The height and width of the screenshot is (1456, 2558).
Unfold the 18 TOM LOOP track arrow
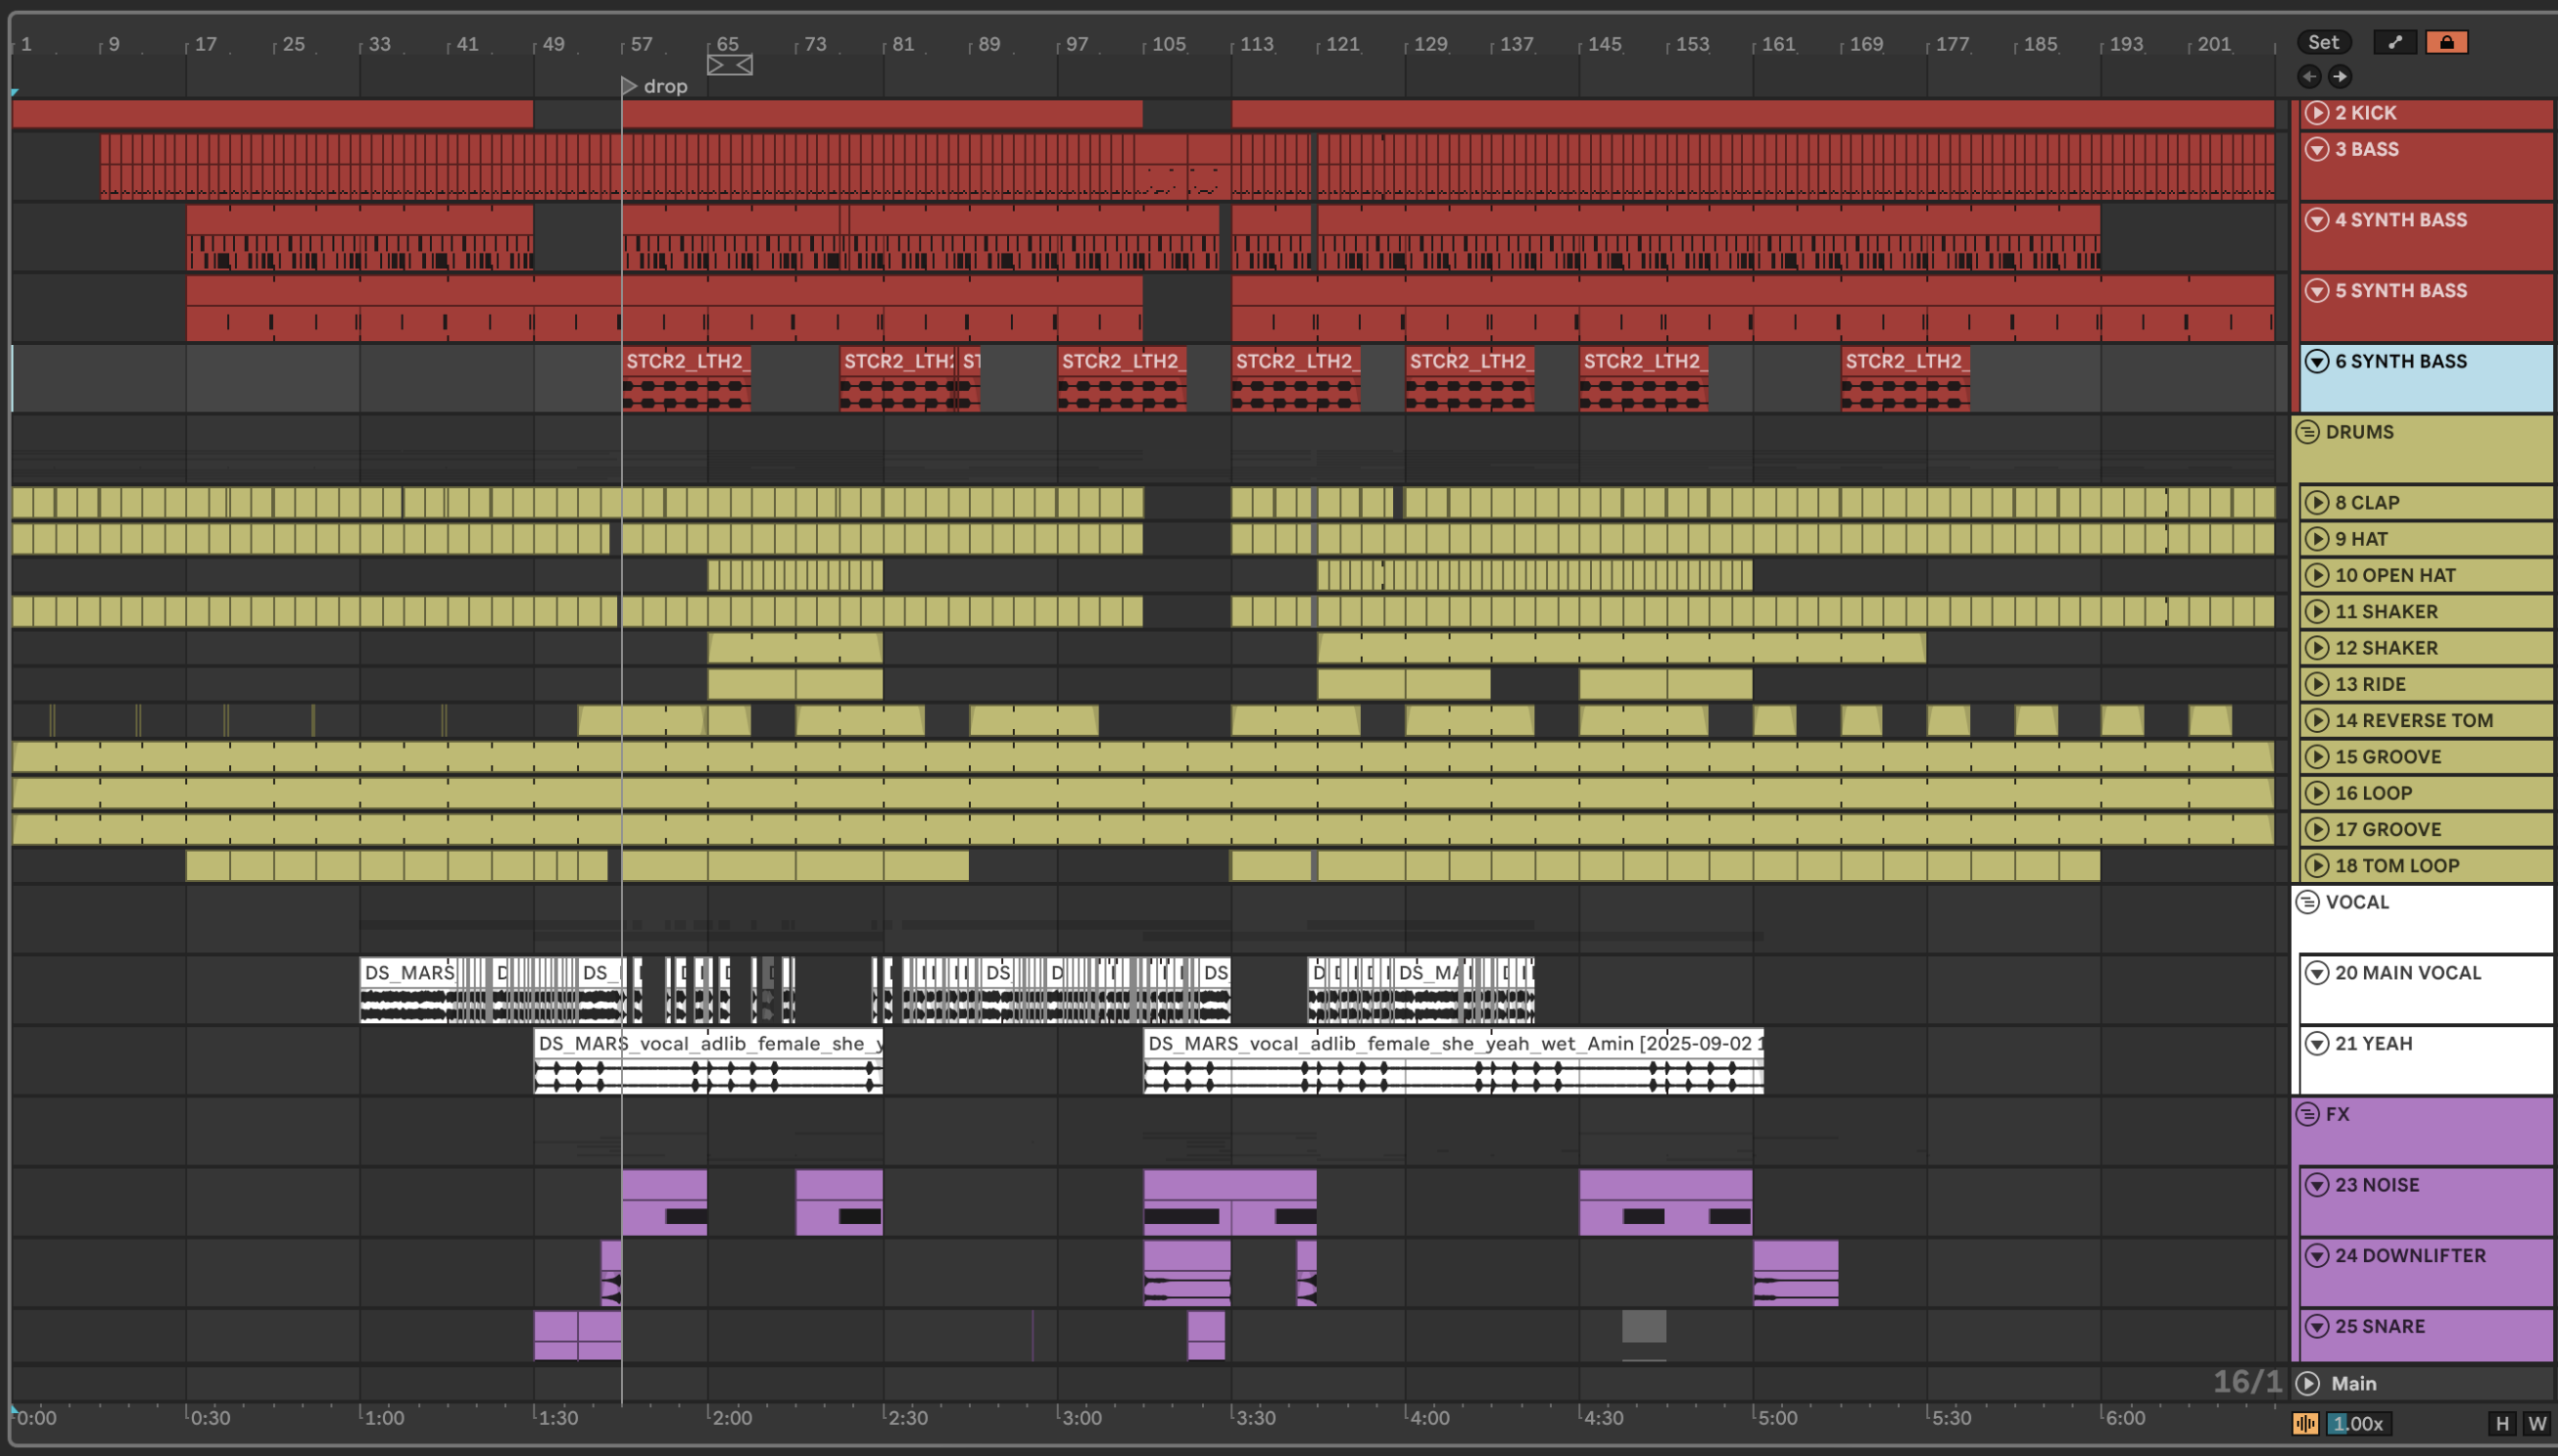(2316, 866)
